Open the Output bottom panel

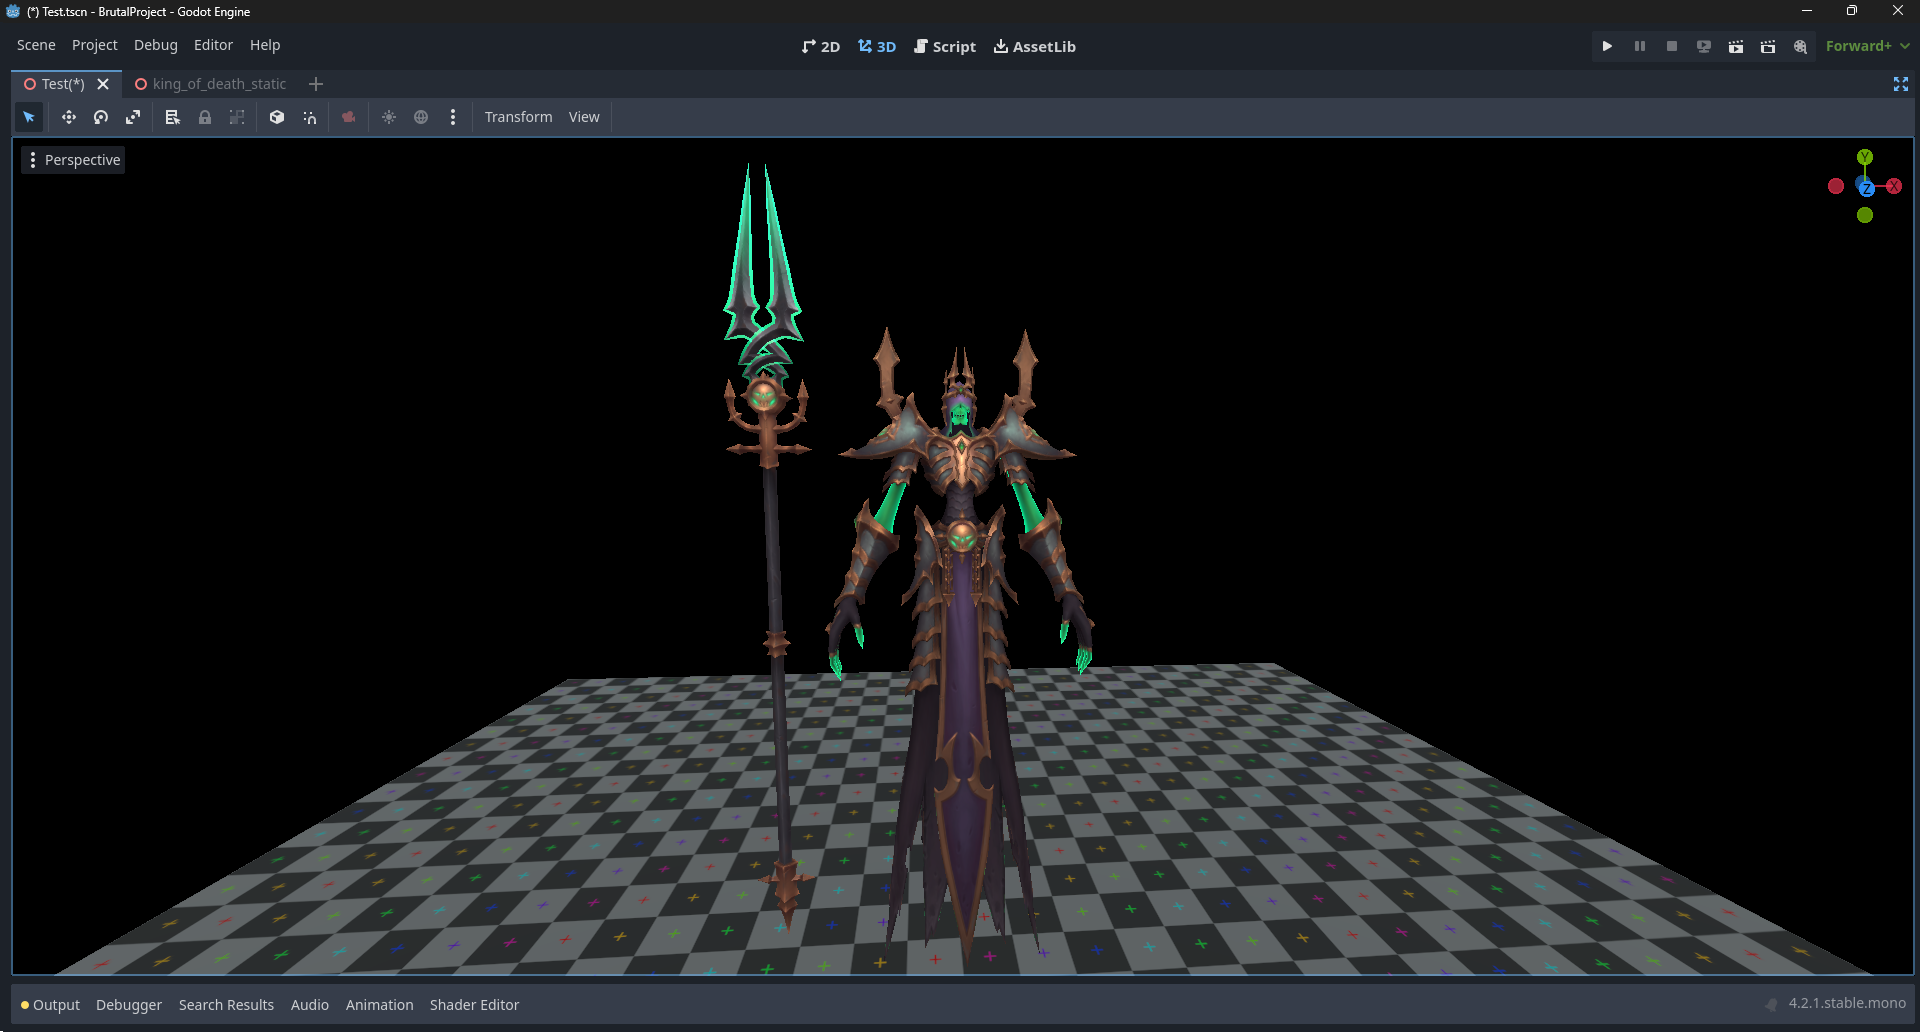[50, 1005]
